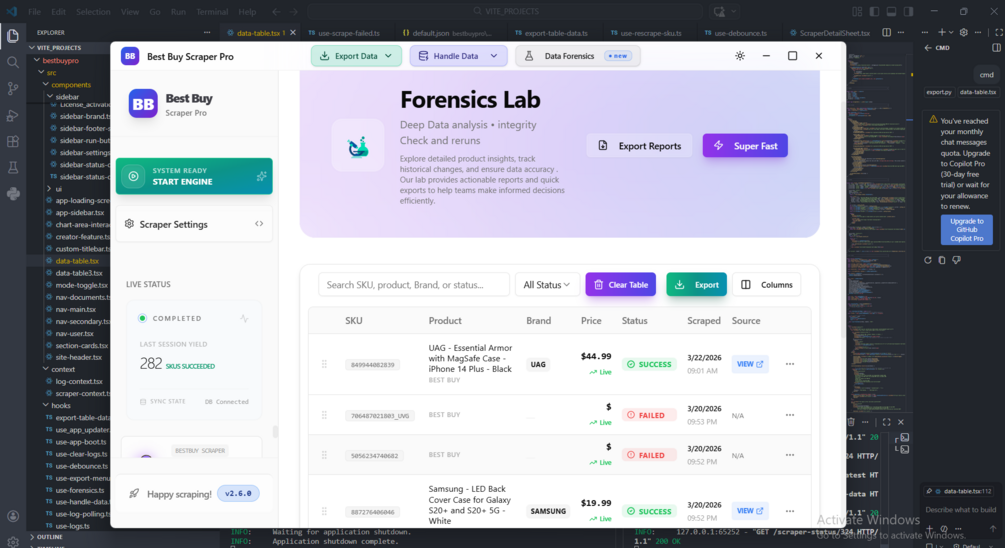Click thumbs-down icon in Copilot chat panel
1005x548 pixels.
point(956,260)
